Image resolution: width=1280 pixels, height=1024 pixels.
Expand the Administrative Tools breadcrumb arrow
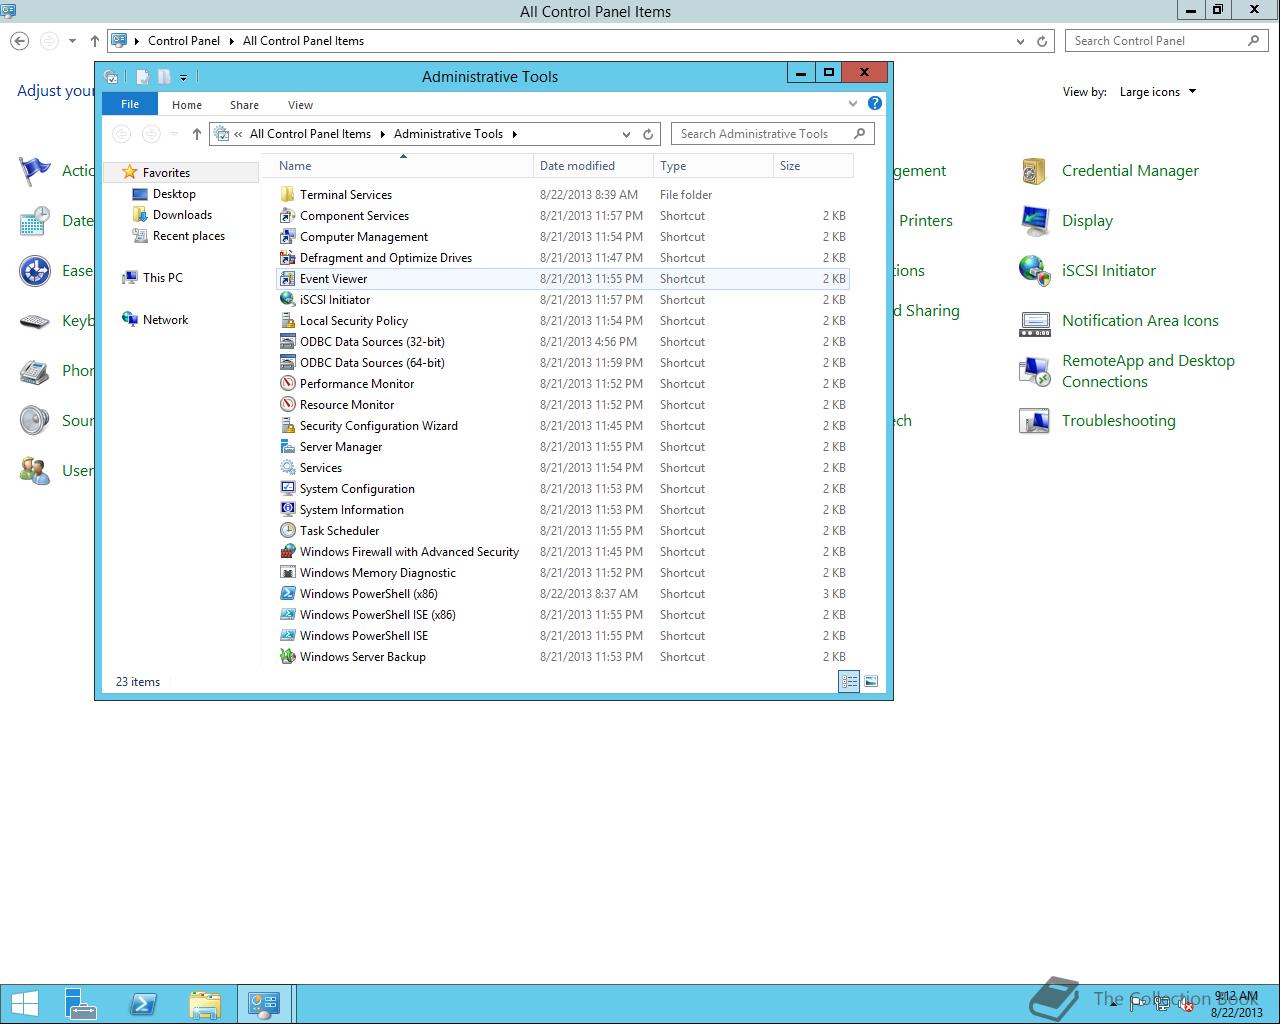pyautogui.click(x=514, y=134)
